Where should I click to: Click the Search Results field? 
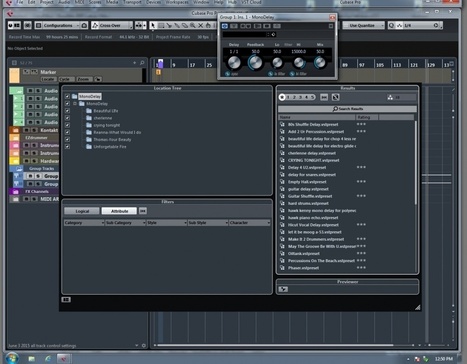347,109
